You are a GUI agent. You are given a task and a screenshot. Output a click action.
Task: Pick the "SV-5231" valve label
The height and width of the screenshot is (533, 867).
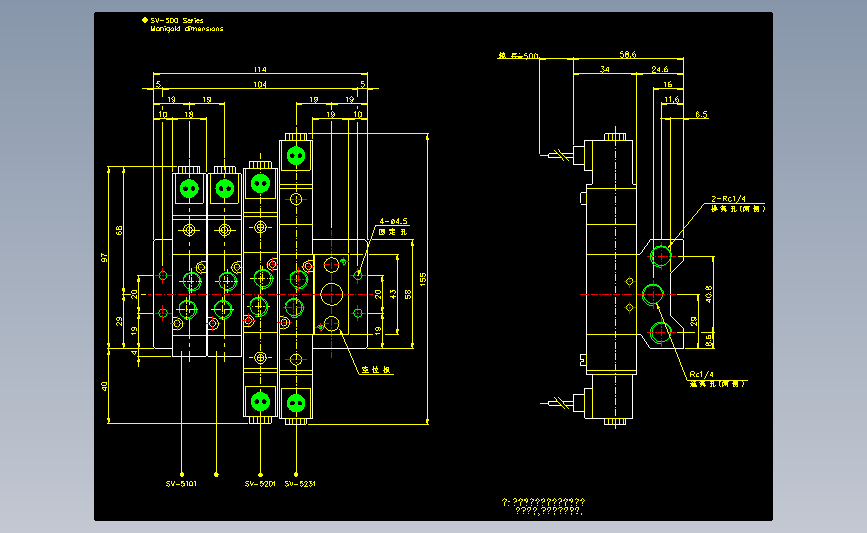coord(300,484)
